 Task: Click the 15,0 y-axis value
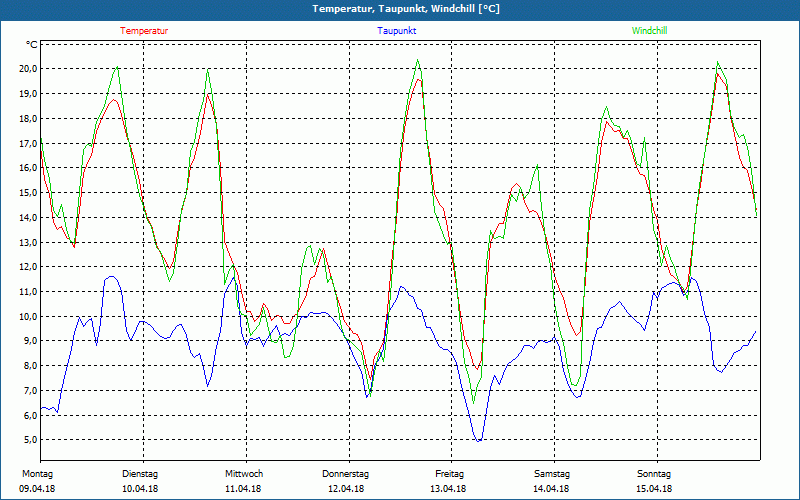coord(29,192)
